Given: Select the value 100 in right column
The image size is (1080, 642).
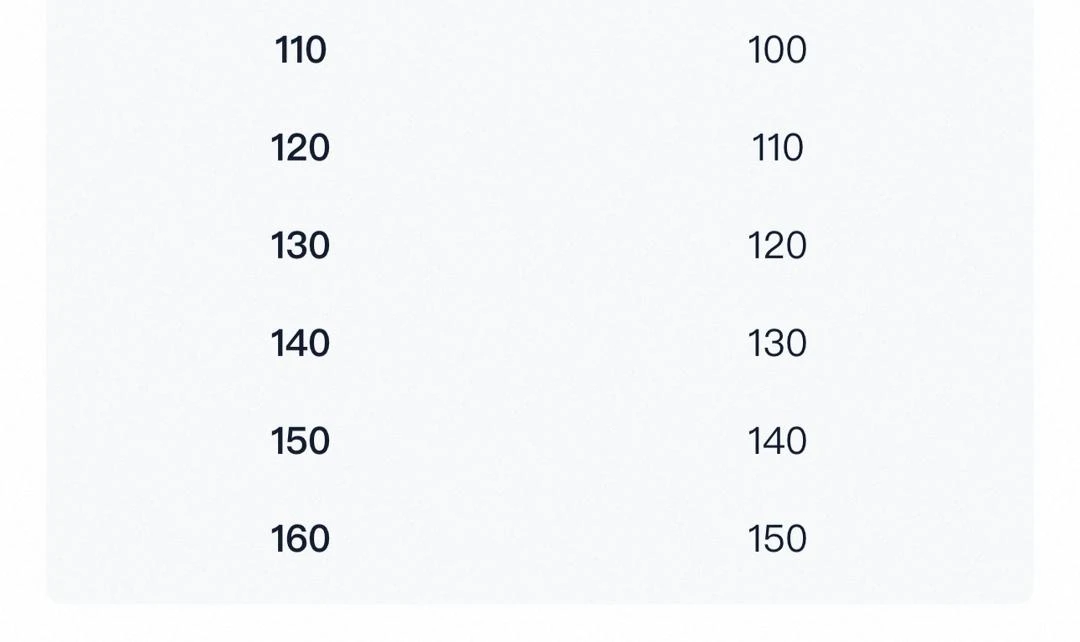Looking at the screenshot, I should [x=777, y=50].
